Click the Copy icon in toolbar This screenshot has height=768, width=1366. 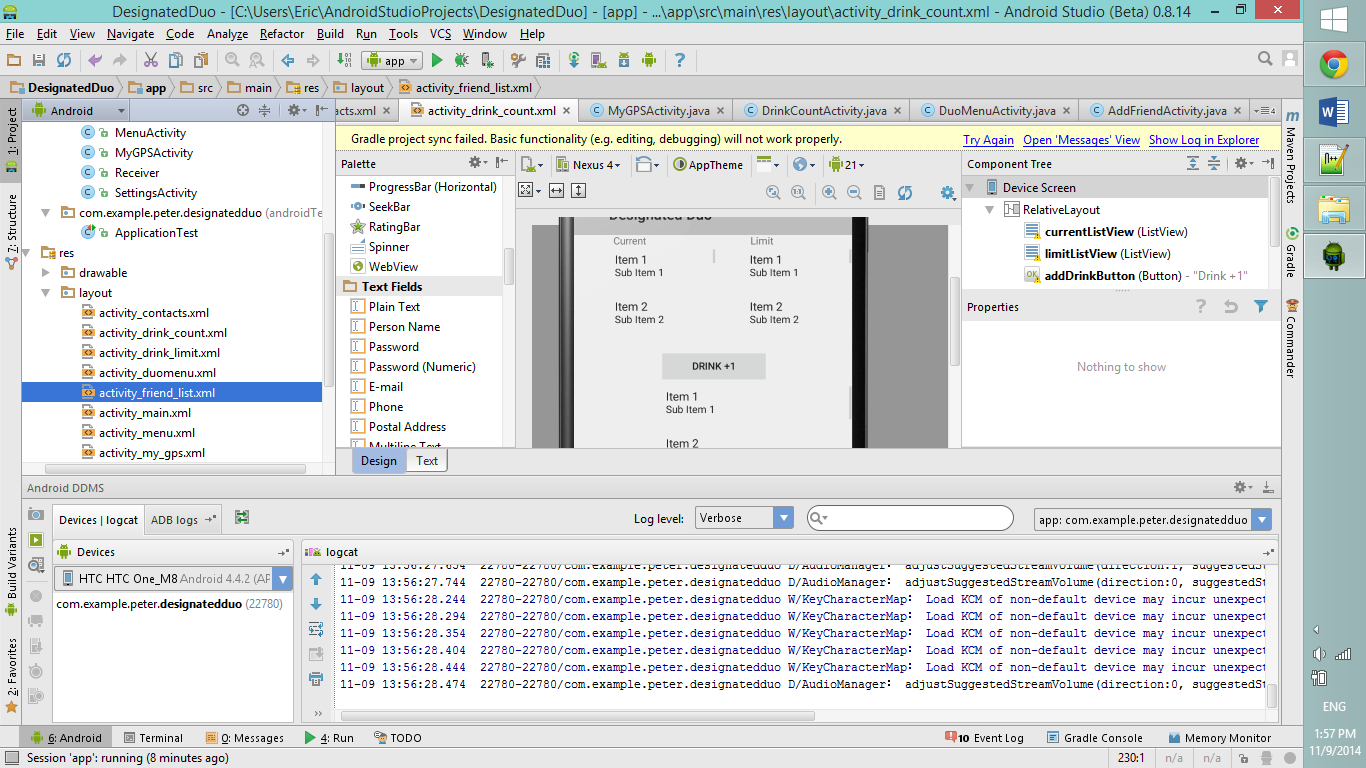point(175,60)
